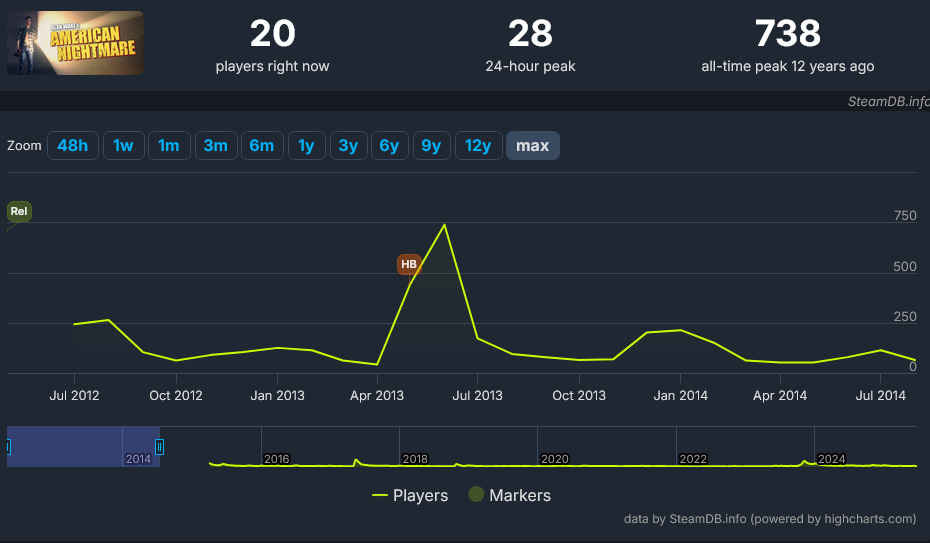This screenshot has height=543, width=930.
Task: Click the 20 players right now value
Action: point(272,33)
